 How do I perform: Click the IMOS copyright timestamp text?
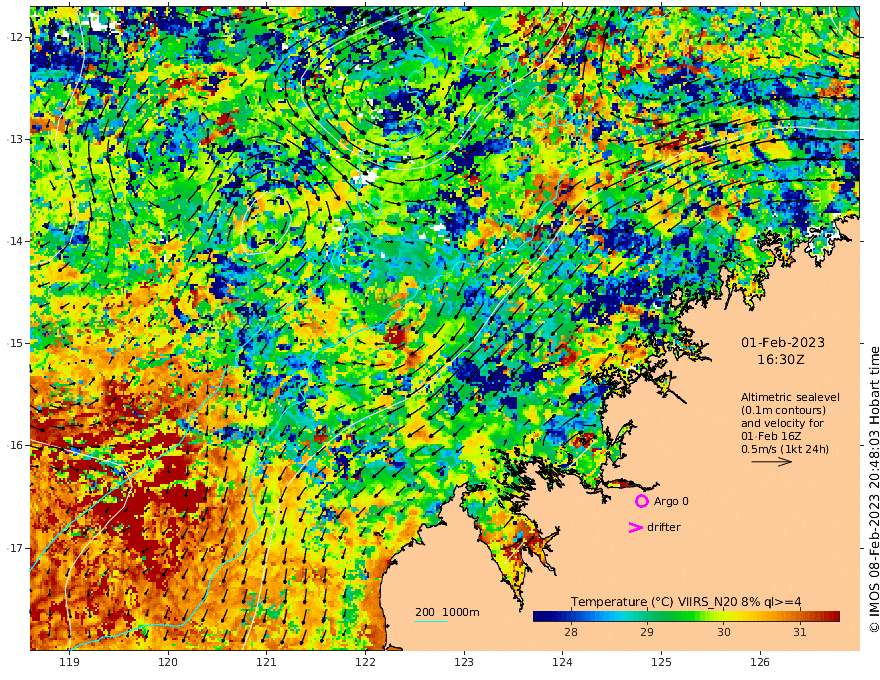tap(874, 489)
